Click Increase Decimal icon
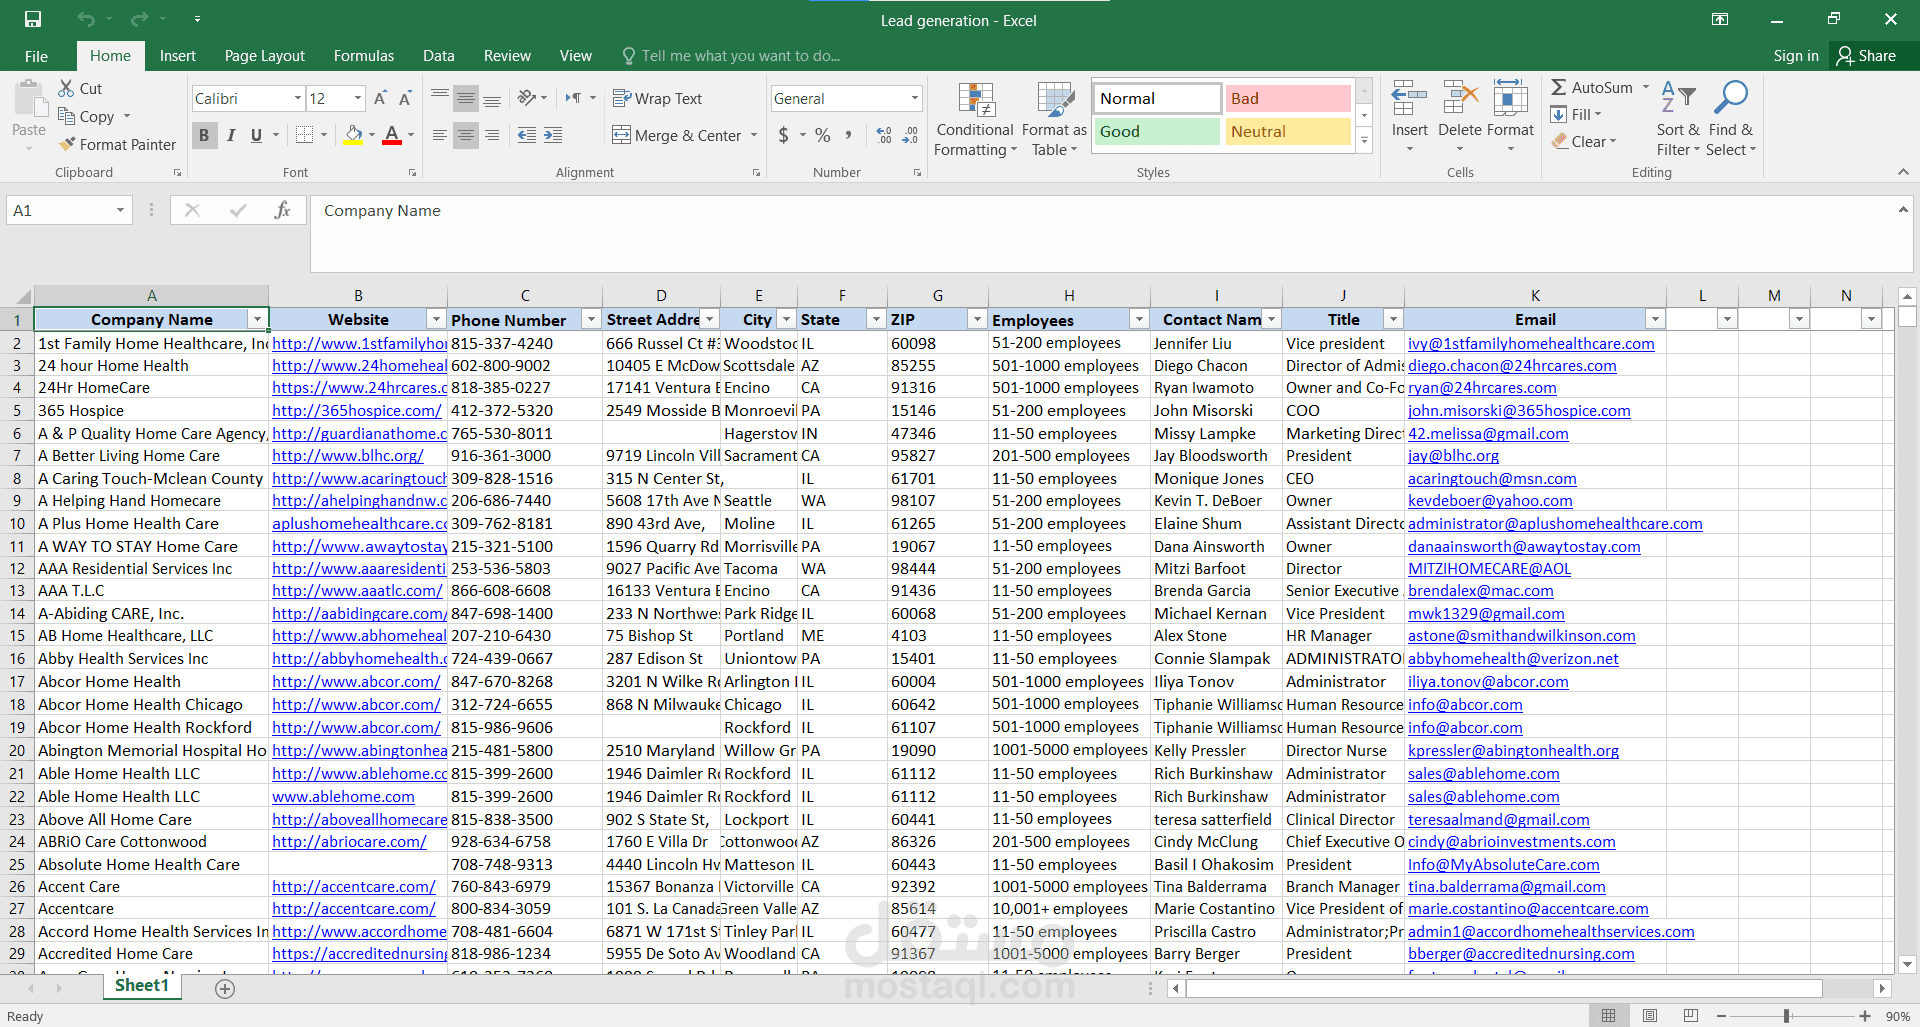The image size is (1920, 1027). (x=884, y=135)
